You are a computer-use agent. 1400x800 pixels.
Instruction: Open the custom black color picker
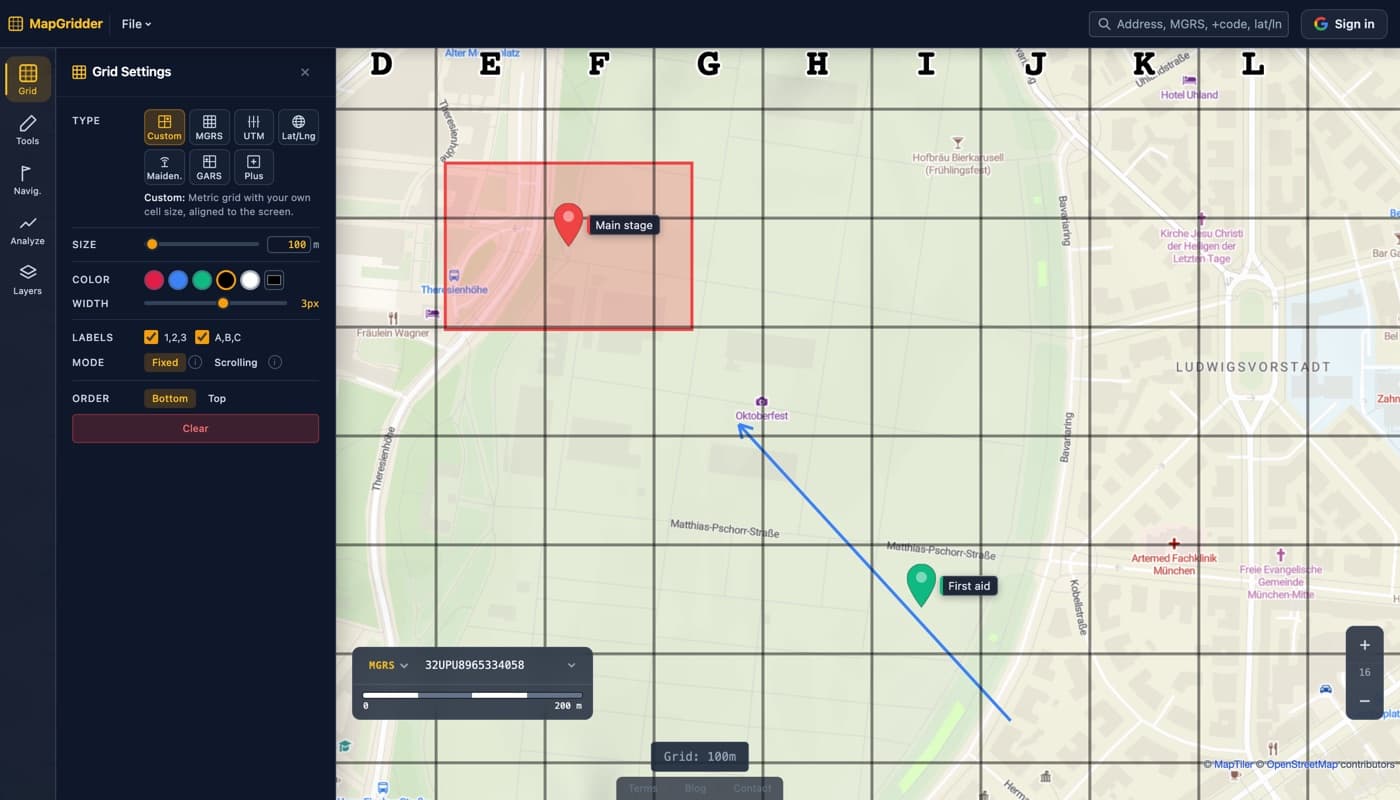coord(274,280)
